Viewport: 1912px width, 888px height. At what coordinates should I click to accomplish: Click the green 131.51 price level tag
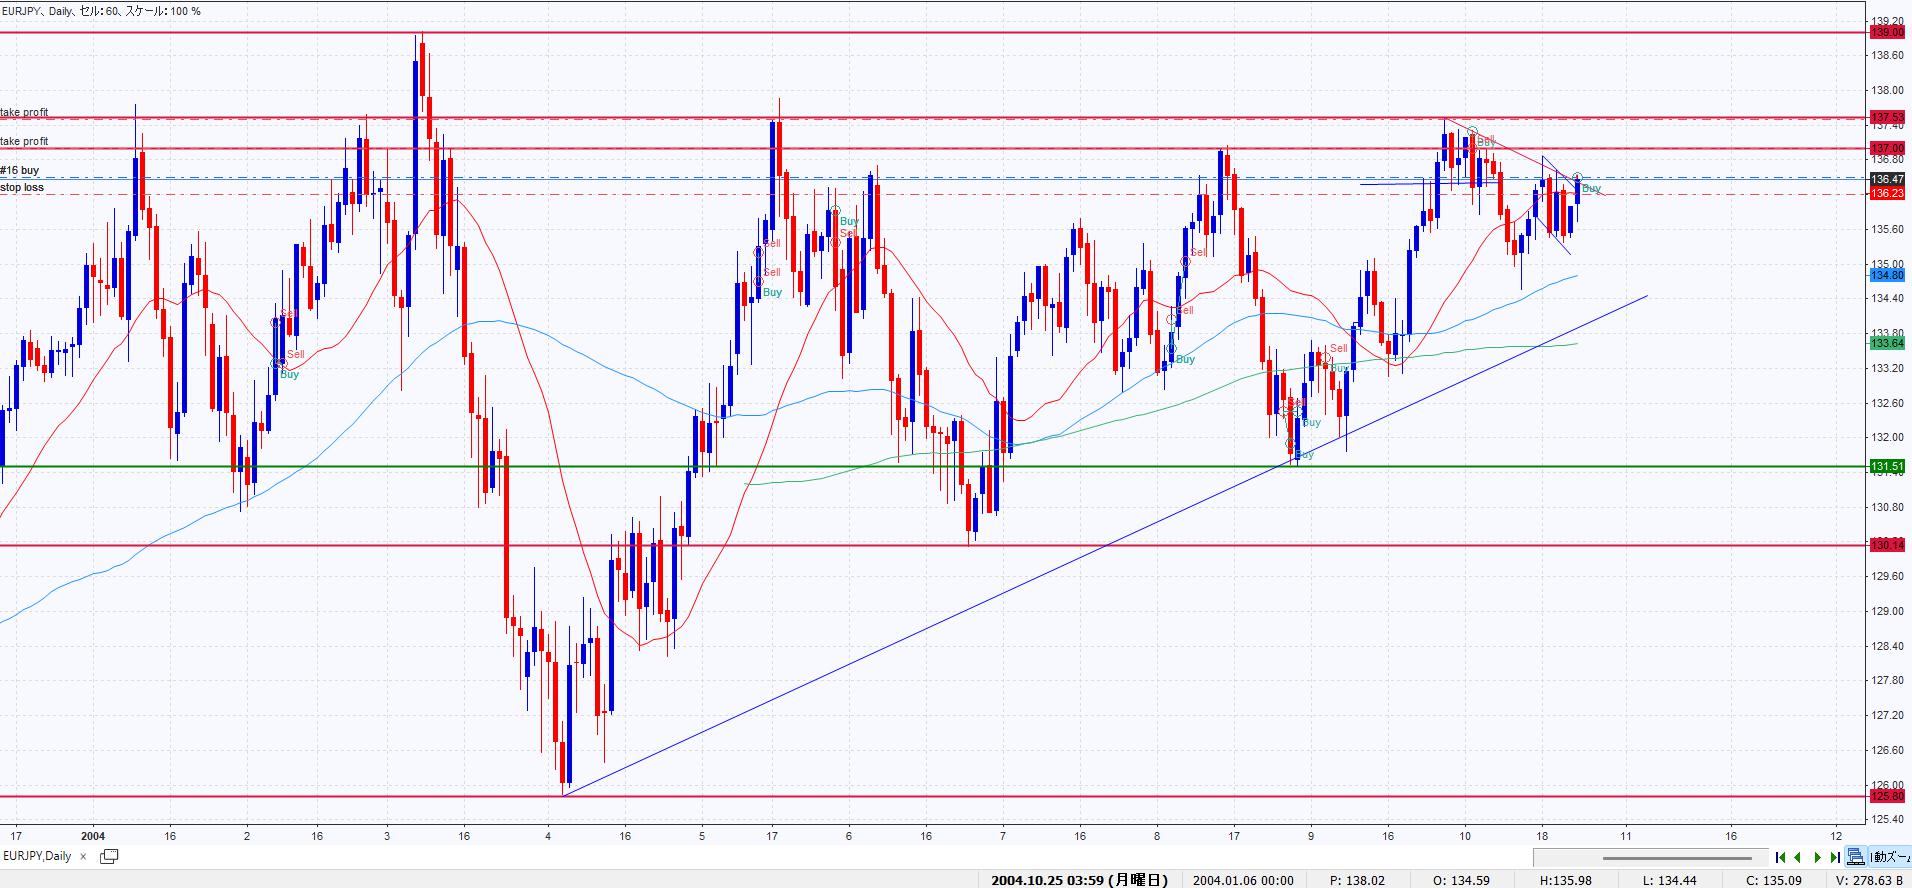1886,466
